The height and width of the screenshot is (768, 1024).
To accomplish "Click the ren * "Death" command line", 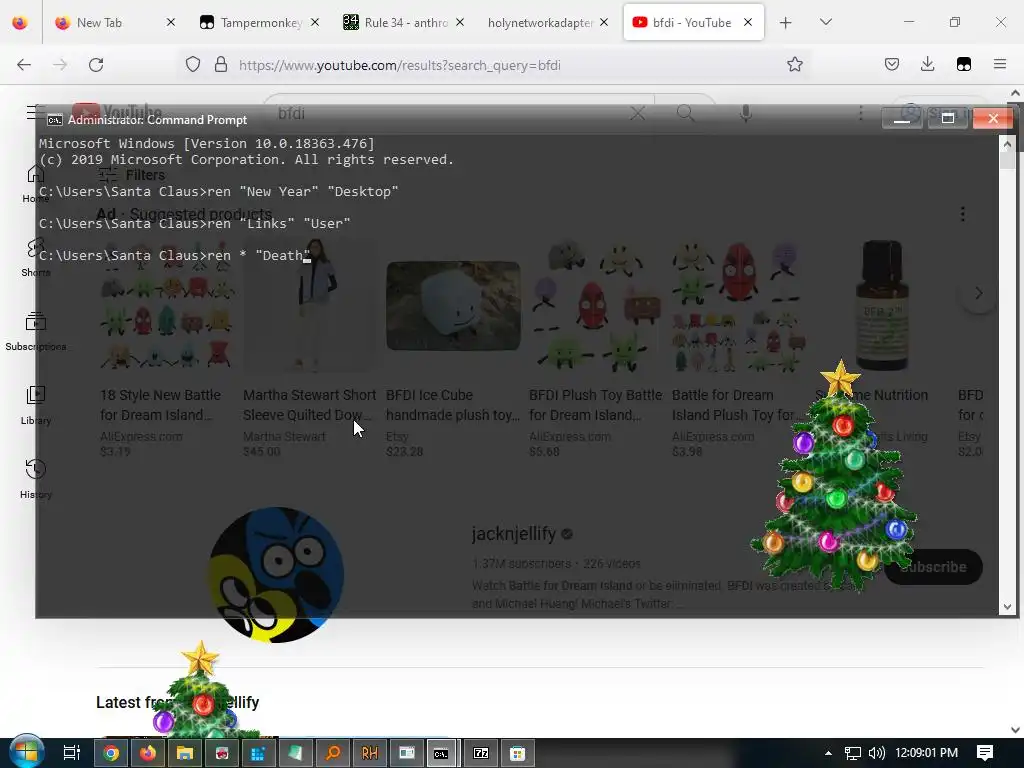I will point(174,256).
